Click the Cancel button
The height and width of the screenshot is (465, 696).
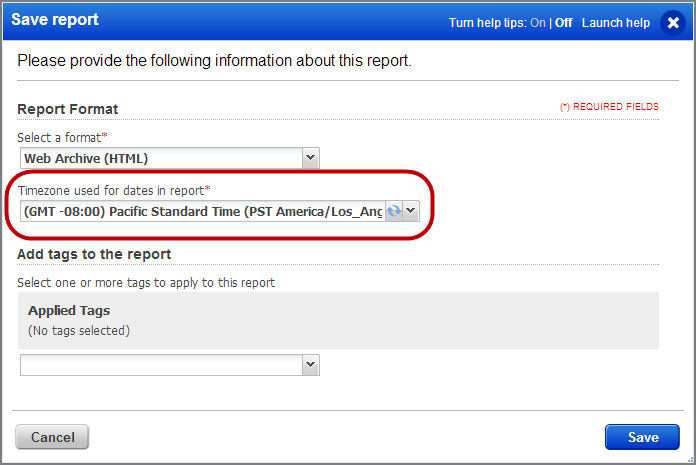pos(52,437)
